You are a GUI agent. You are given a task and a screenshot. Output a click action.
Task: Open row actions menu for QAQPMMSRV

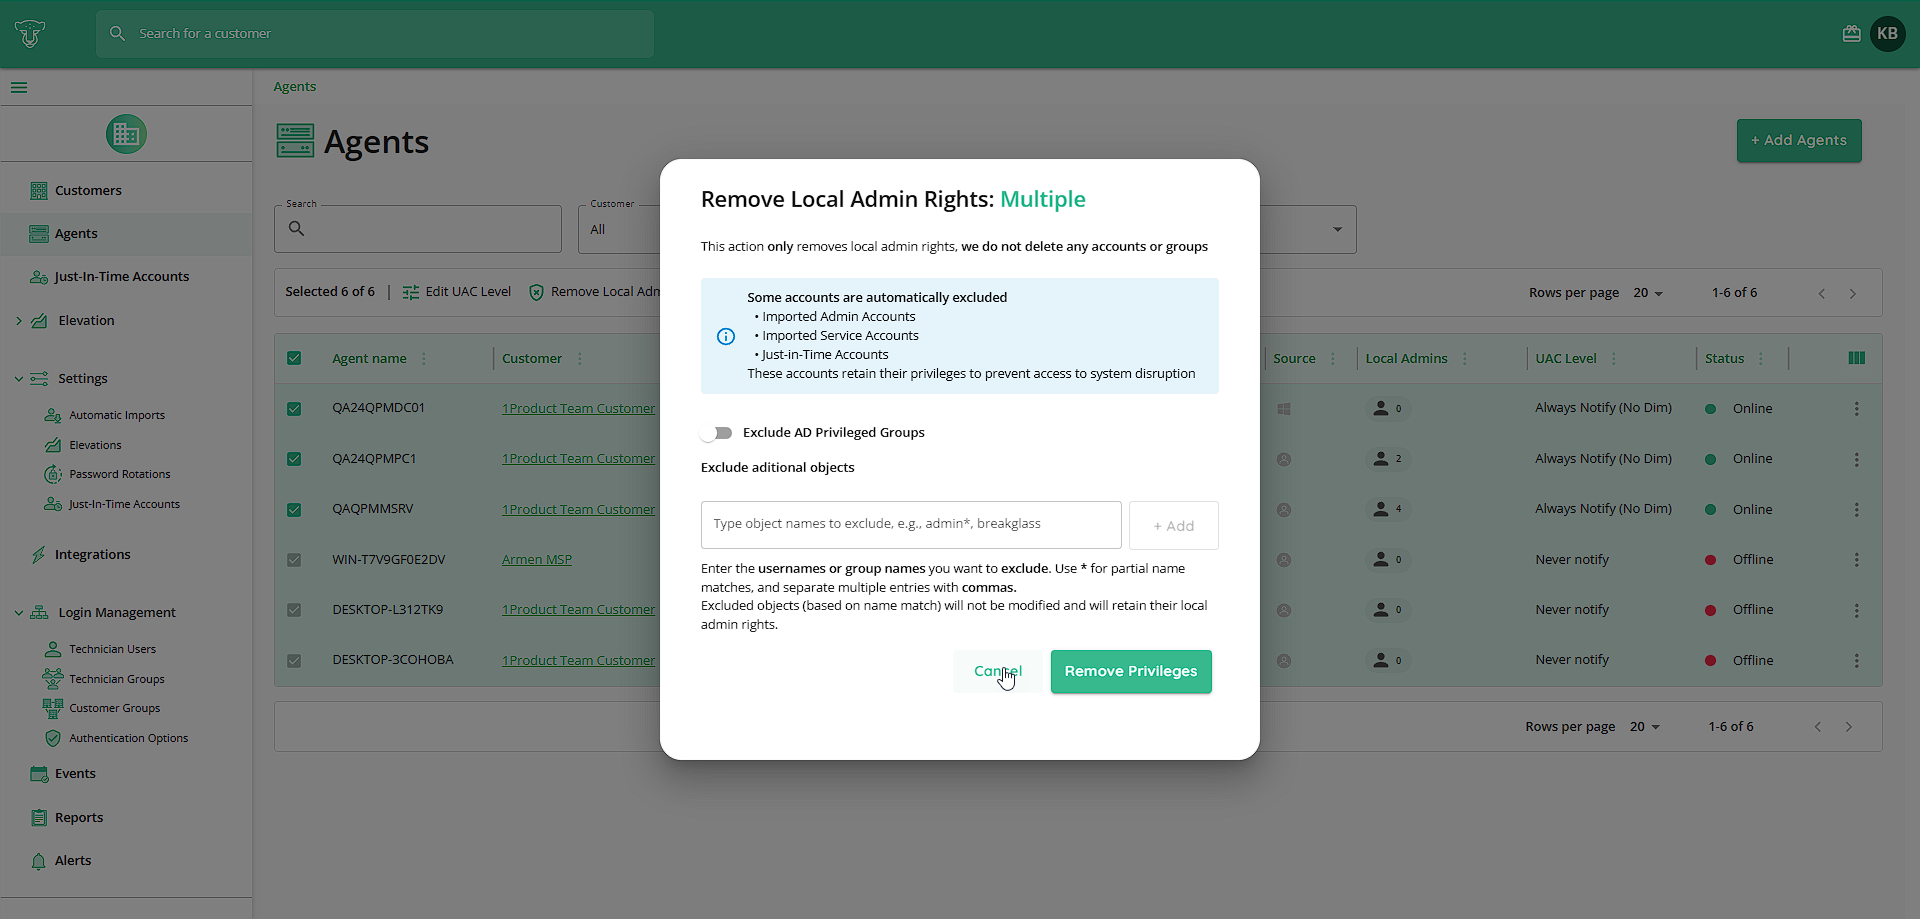(x=1857, y=510)
